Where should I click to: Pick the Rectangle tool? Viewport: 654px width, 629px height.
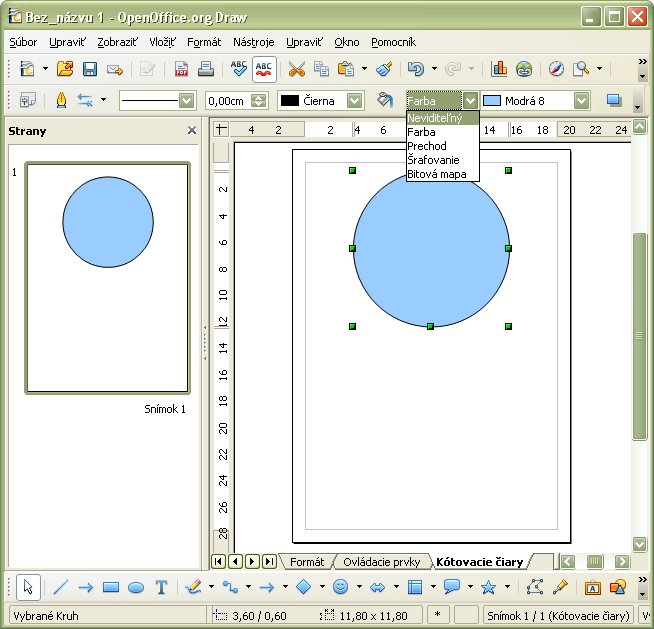111,587
